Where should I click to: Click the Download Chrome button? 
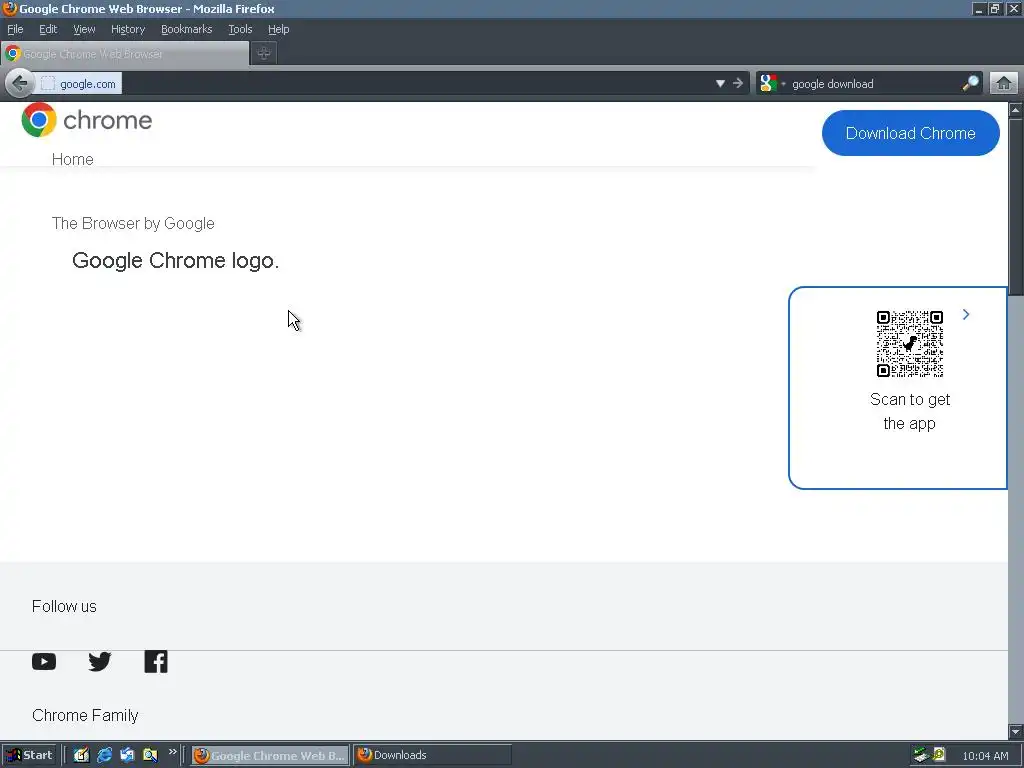point(910,133)
